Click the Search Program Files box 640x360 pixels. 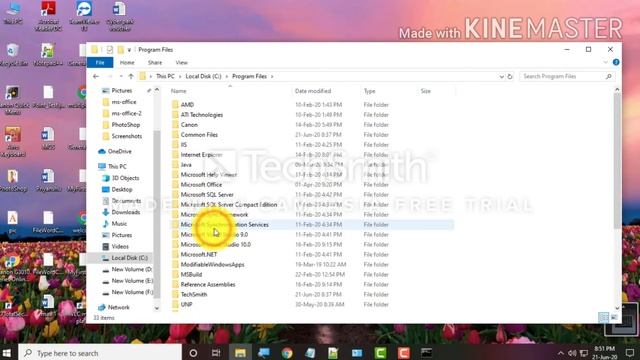pos(567,76)
